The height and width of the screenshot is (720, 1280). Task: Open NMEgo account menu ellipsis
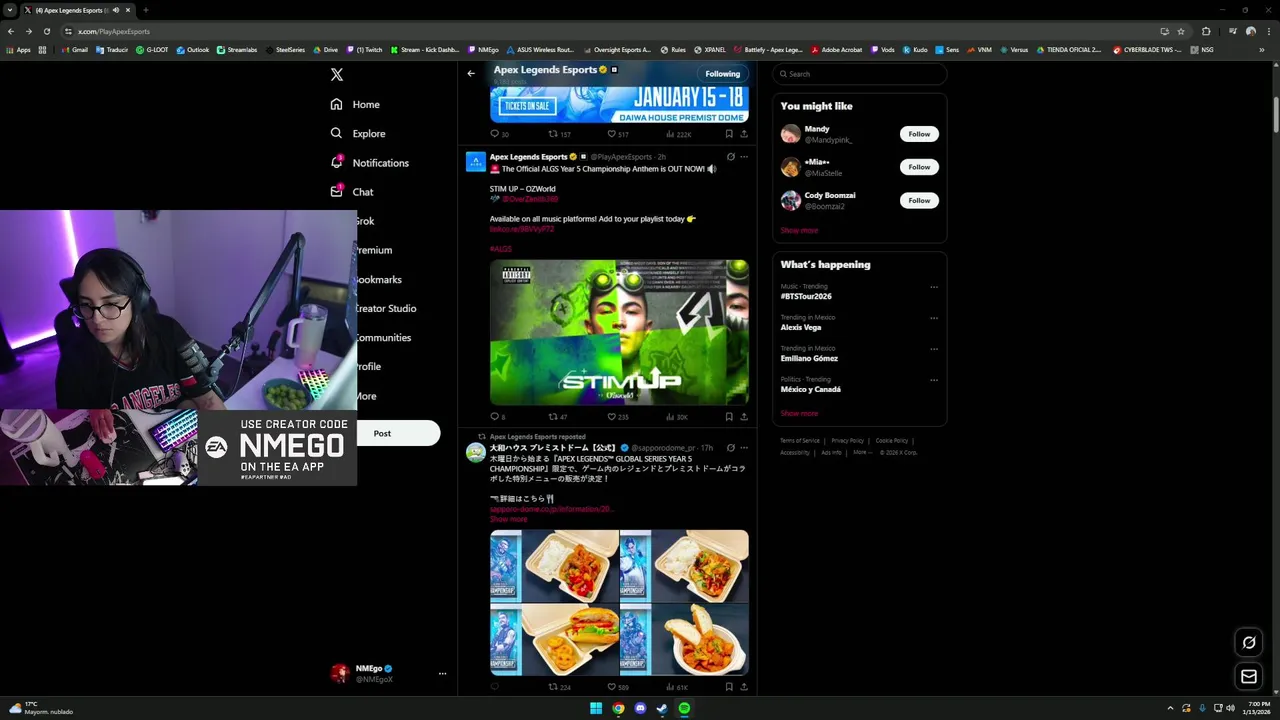pyautogui.click(x=442, y=674)
